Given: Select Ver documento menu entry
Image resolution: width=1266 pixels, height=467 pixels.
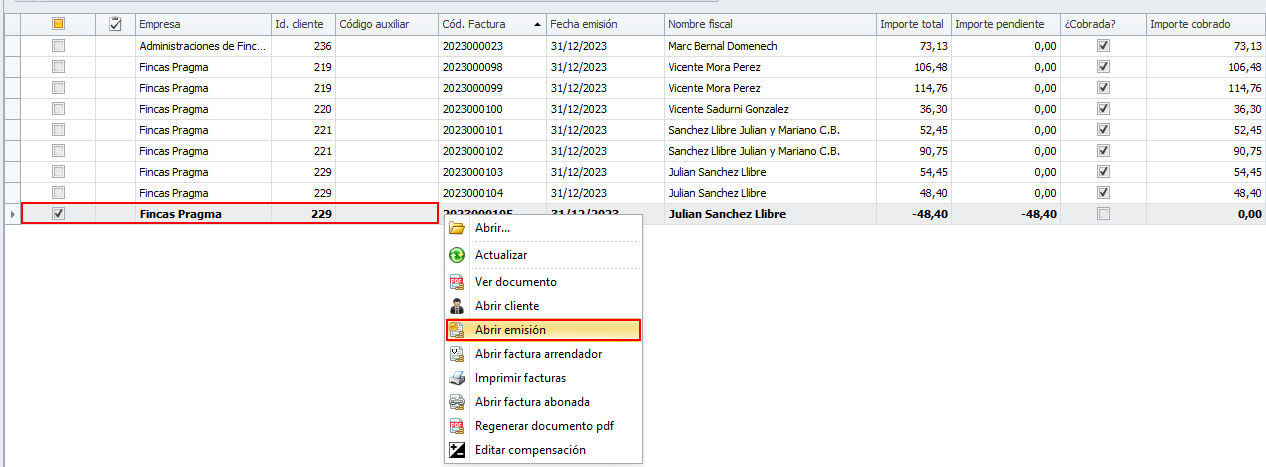Looking at the screenshot, I should point(543,282).
